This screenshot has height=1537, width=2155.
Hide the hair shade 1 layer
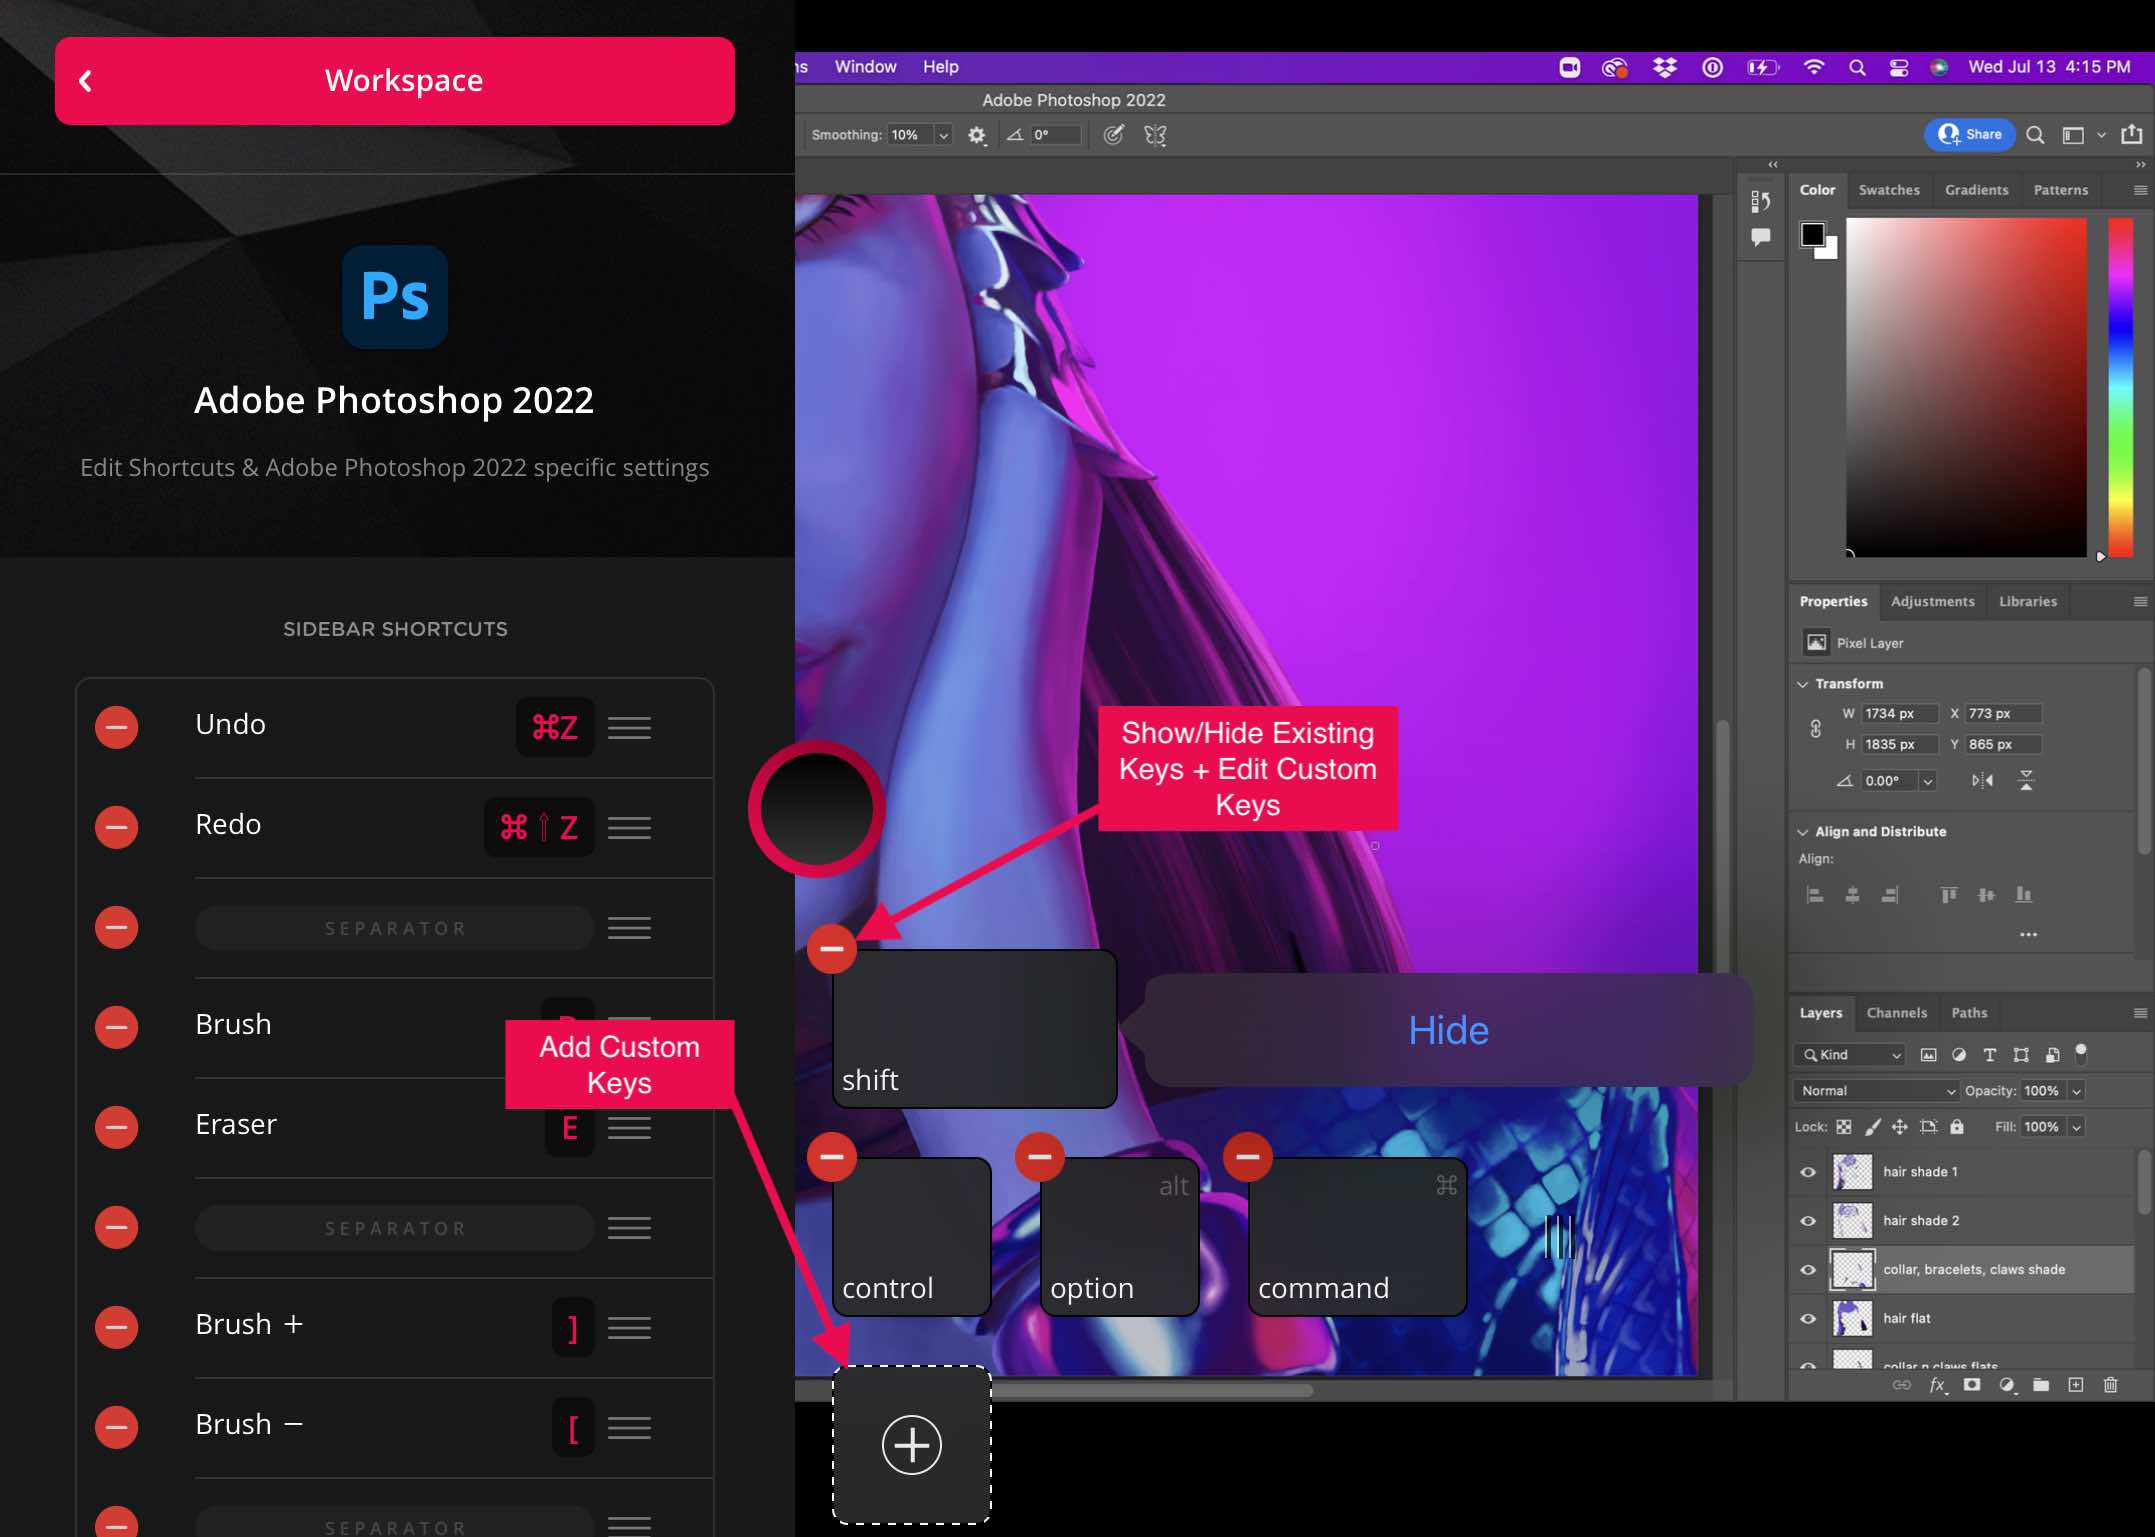pyautogui.click(x=1808, y=1172)
